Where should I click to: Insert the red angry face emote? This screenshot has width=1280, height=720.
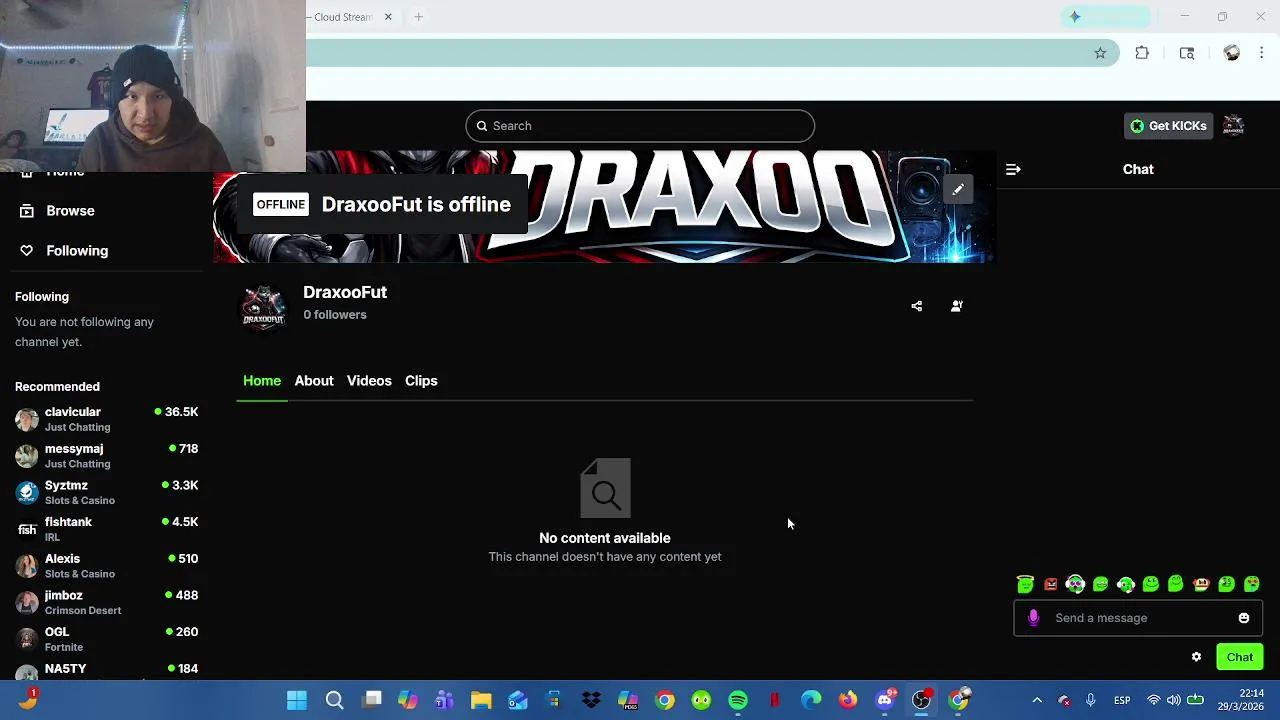(1050, 584)
